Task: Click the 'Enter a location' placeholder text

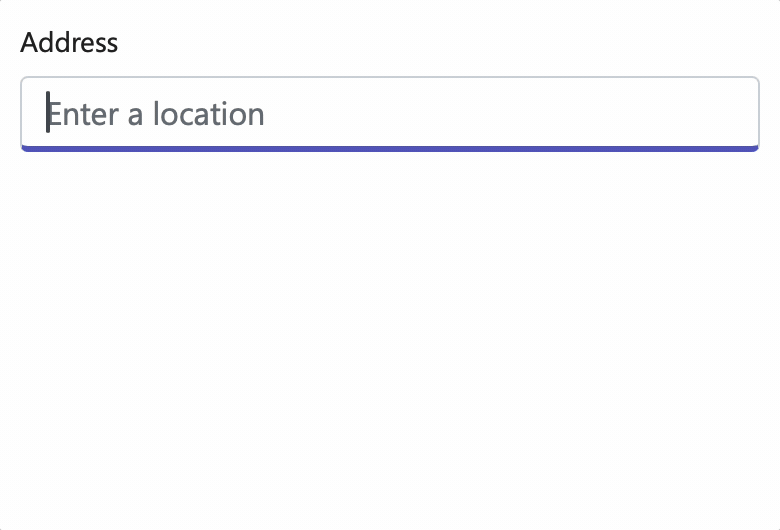Action: pos(156,114)
